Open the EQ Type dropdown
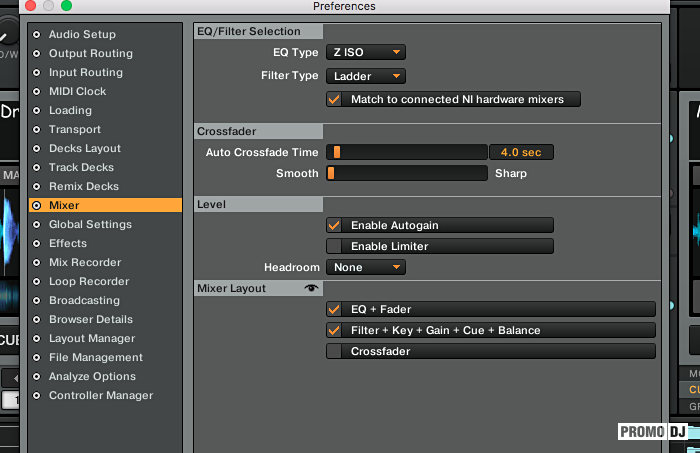 (366, 52)
